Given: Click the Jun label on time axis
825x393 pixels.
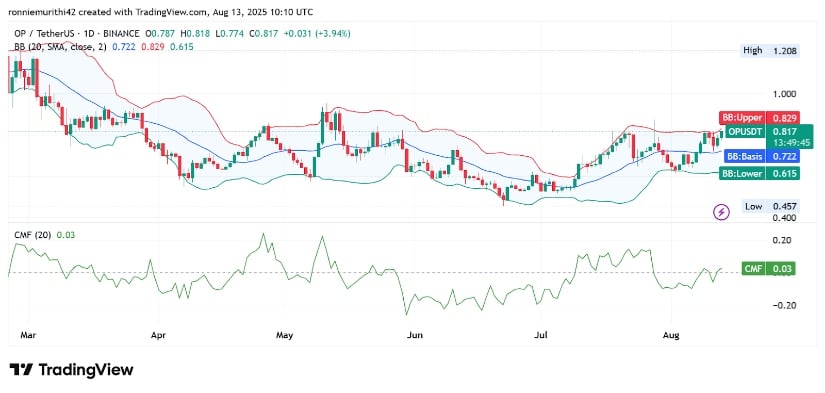Looking at the screenshot, I should tap(415, 335).
